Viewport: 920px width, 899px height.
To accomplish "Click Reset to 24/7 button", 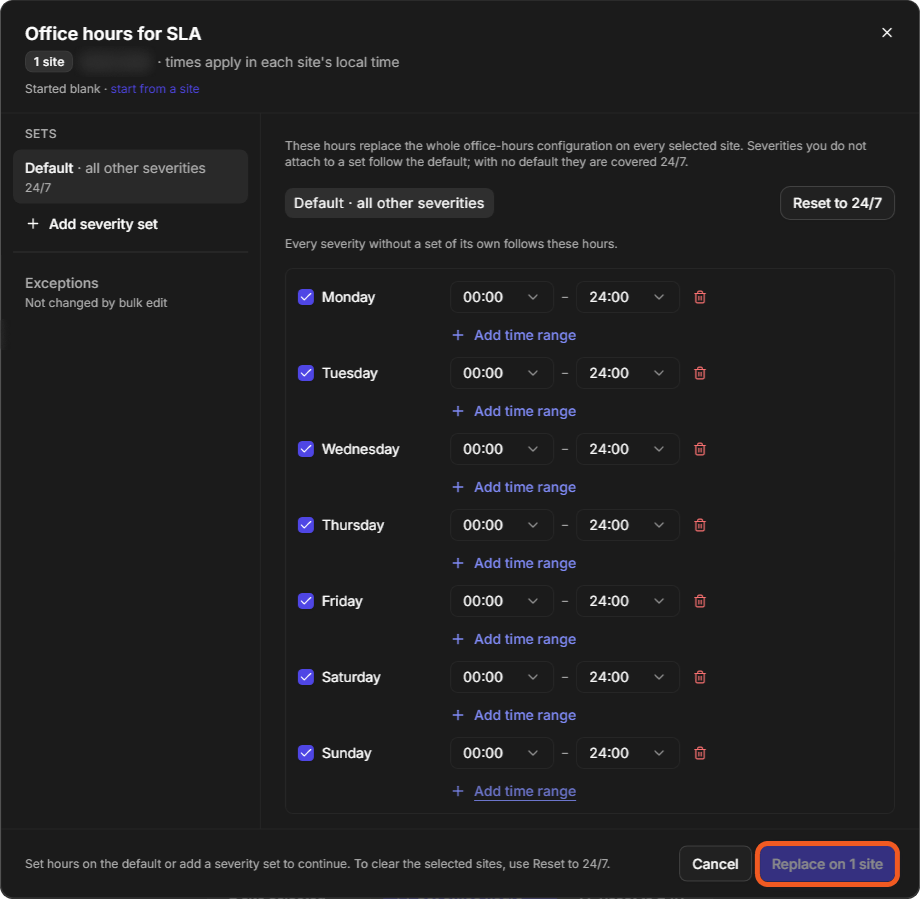I will pos(837,203).
